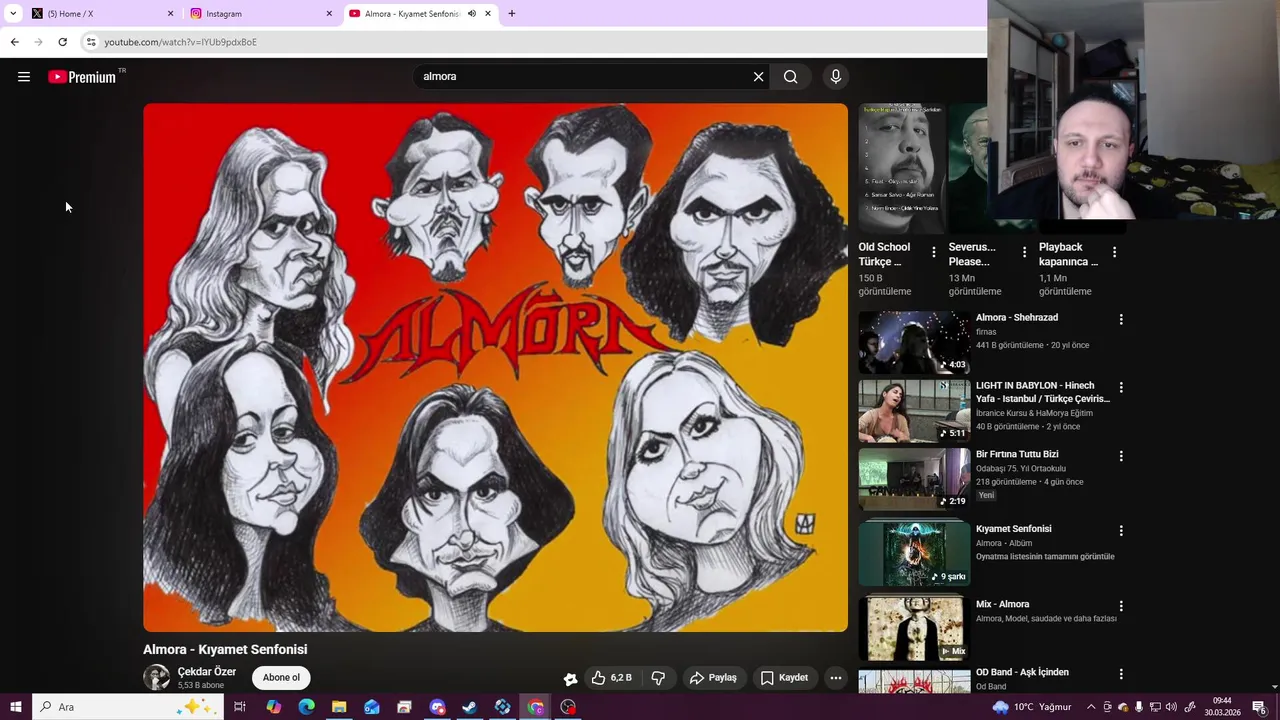
Task: Close the Instagram tab
Action: click(x=329, y=14)
